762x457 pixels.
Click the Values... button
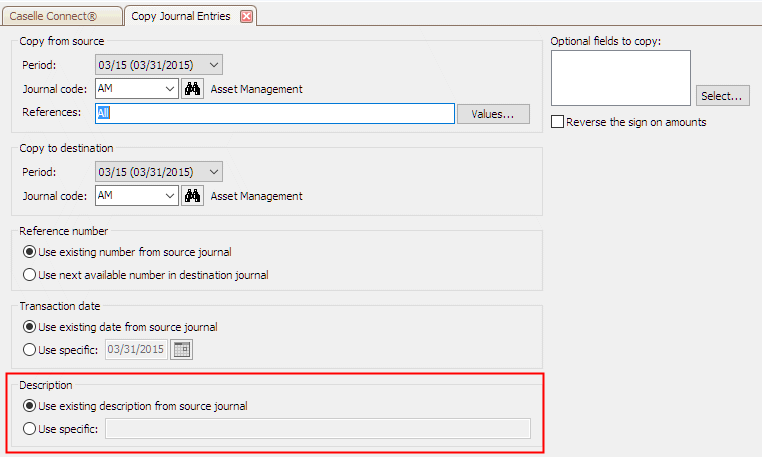[x=493, y=114]
